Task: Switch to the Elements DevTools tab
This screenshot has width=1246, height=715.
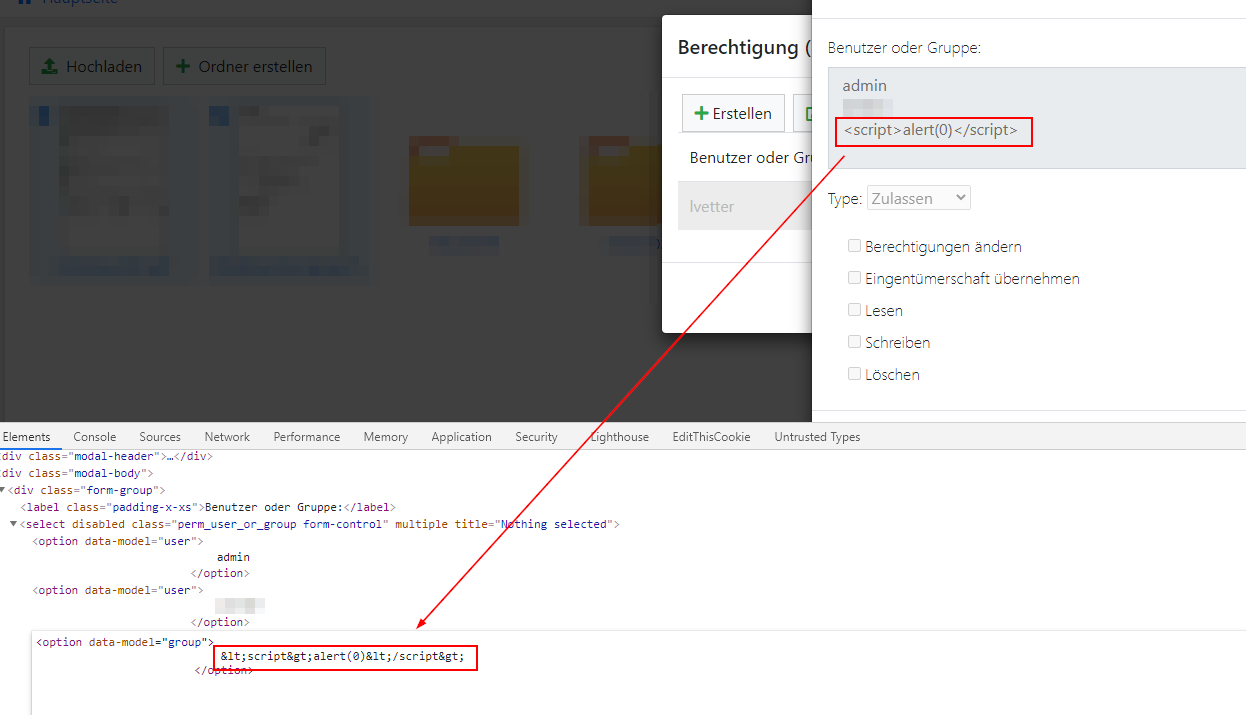Action: 26,437
